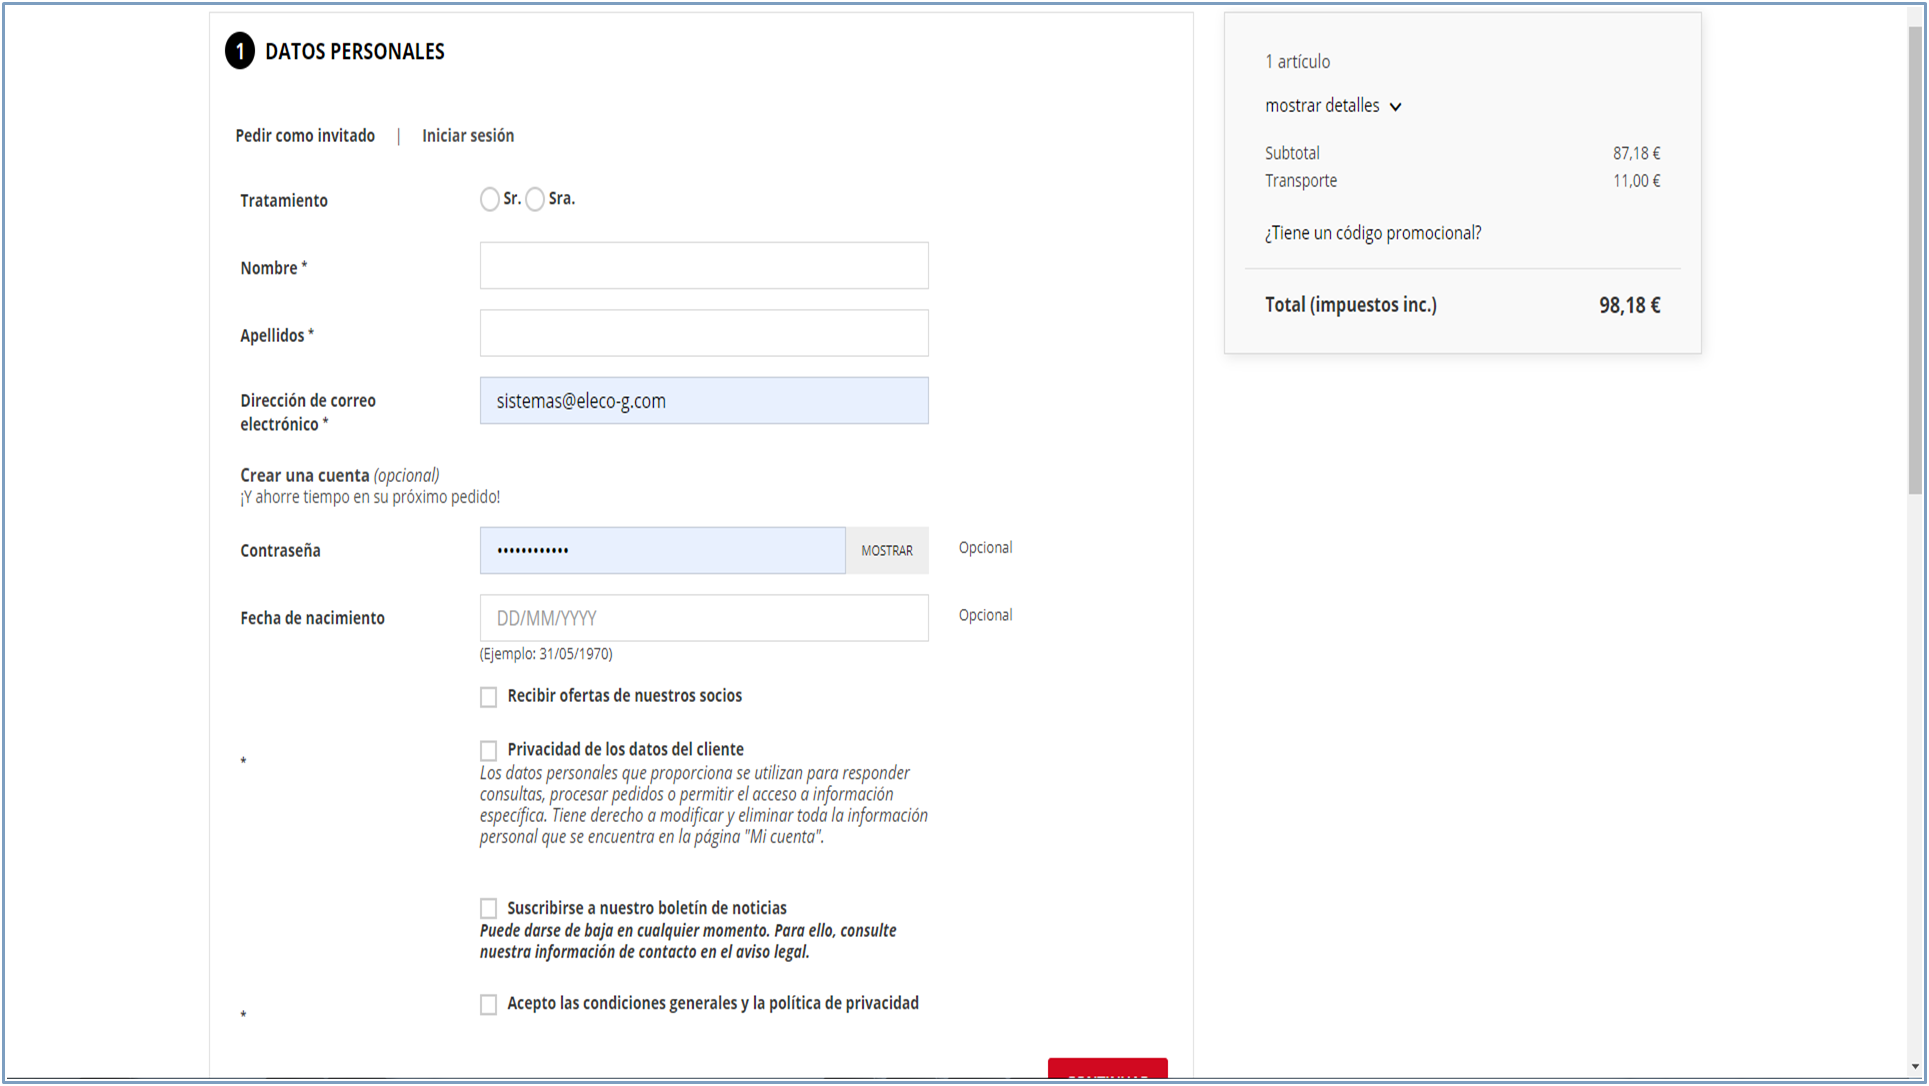Click the Ejemplo: 31/05/1970 hint
Viewport: 1929px width, 1086px height.
click(546, 654)
